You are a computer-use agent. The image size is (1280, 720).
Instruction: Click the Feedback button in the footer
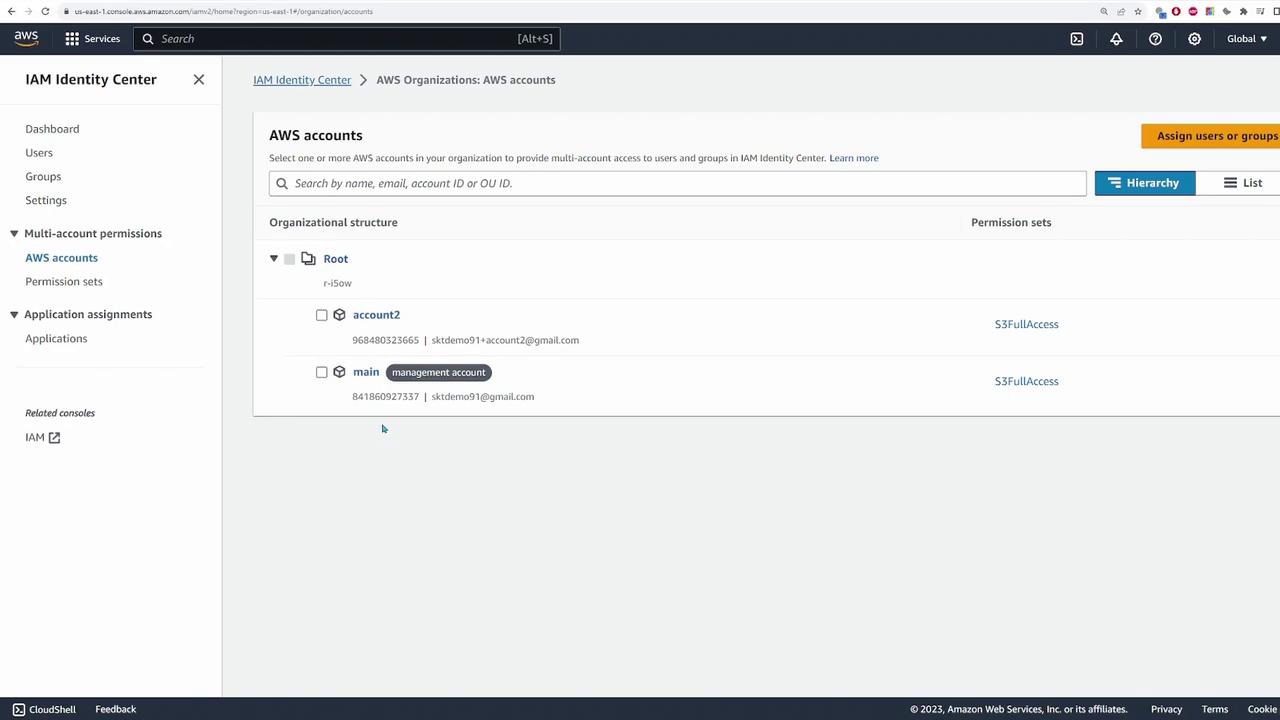pyautogui.click(x=116, y=709)
